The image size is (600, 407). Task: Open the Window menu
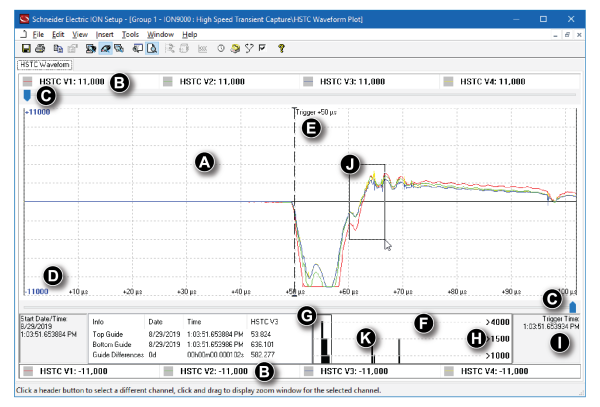161,34
